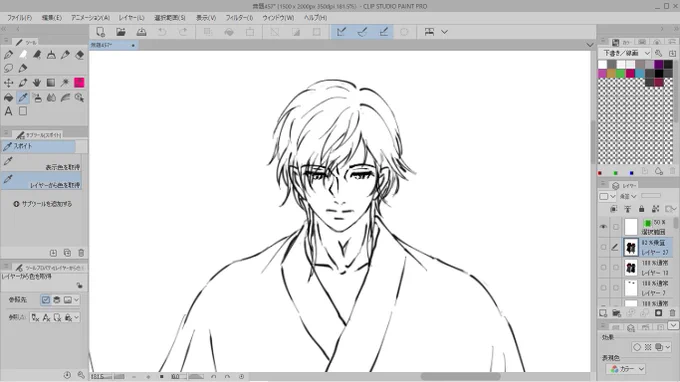Toggle visibility of layer 7
This screenshot has height=382, width=680.
[603, 287]
